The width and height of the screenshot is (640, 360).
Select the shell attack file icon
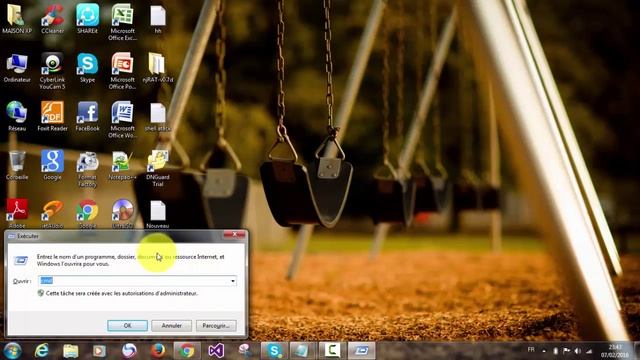(158, 117)
